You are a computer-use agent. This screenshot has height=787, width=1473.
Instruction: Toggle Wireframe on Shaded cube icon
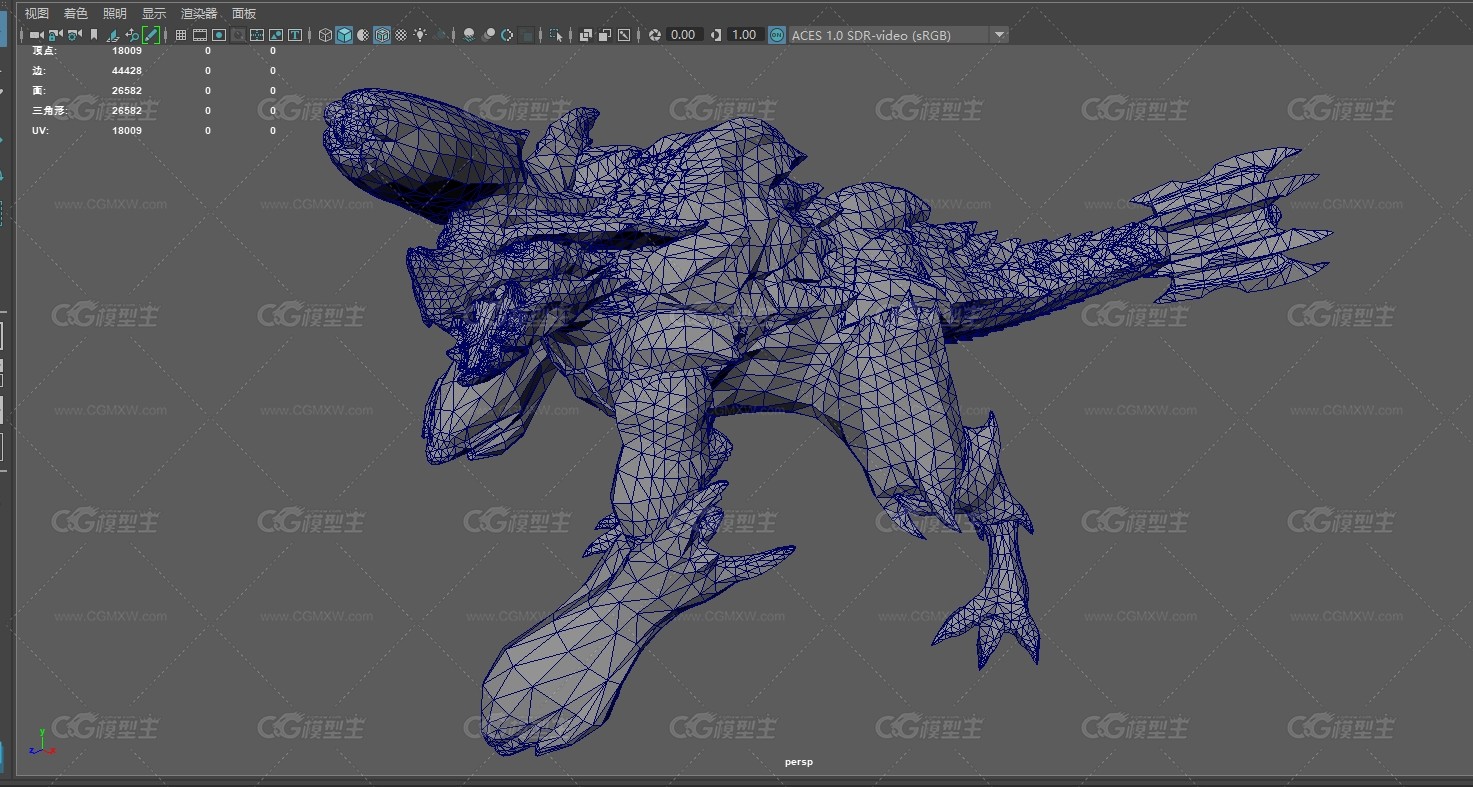coord(382,35)
